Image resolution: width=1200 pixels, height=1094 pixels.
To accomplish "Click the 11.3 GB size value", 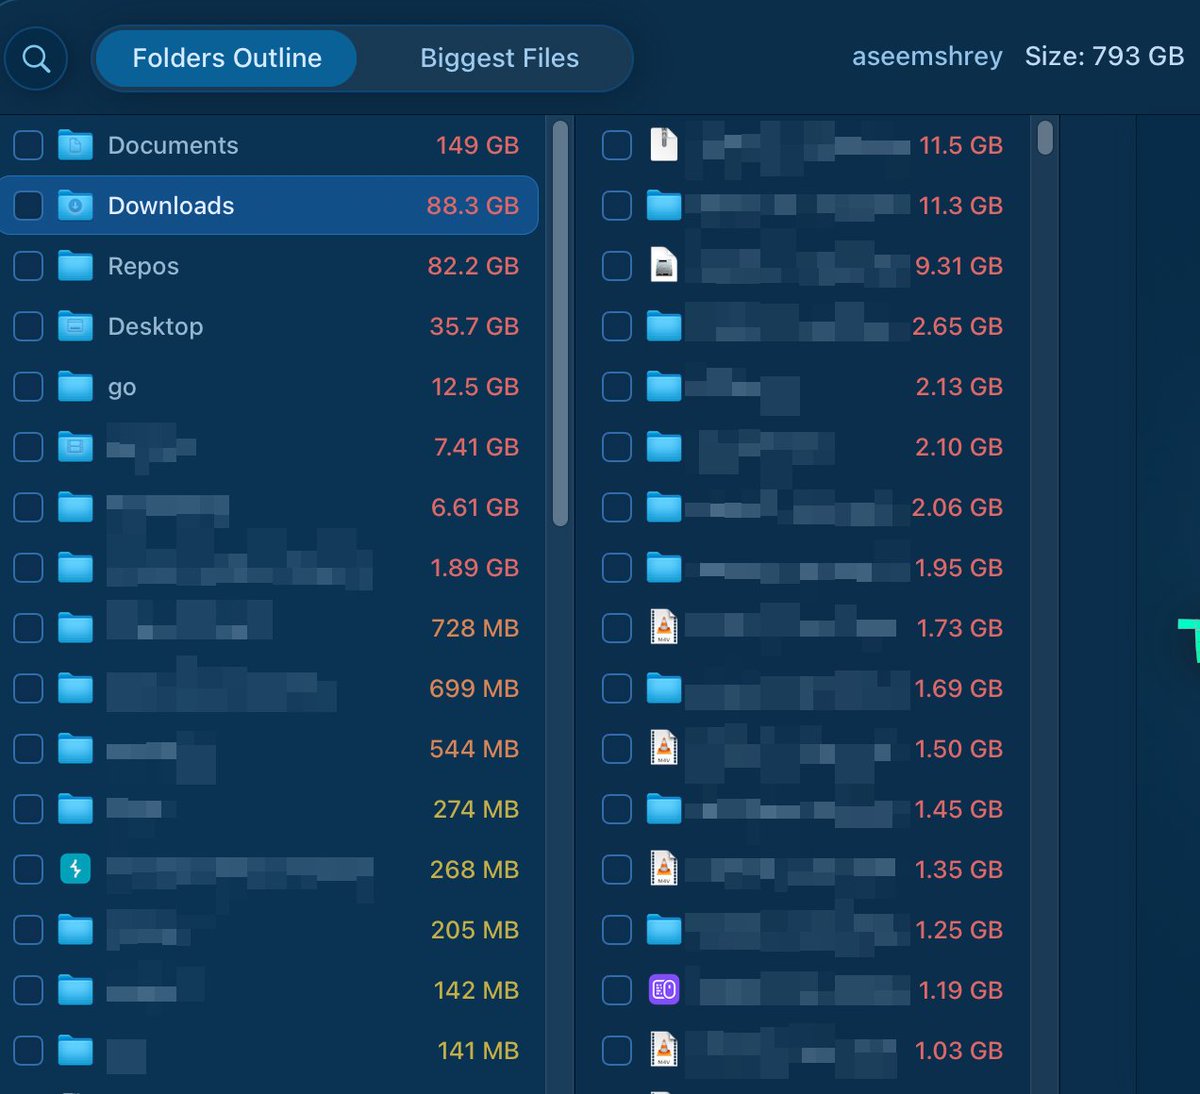I will coord(961,205).
